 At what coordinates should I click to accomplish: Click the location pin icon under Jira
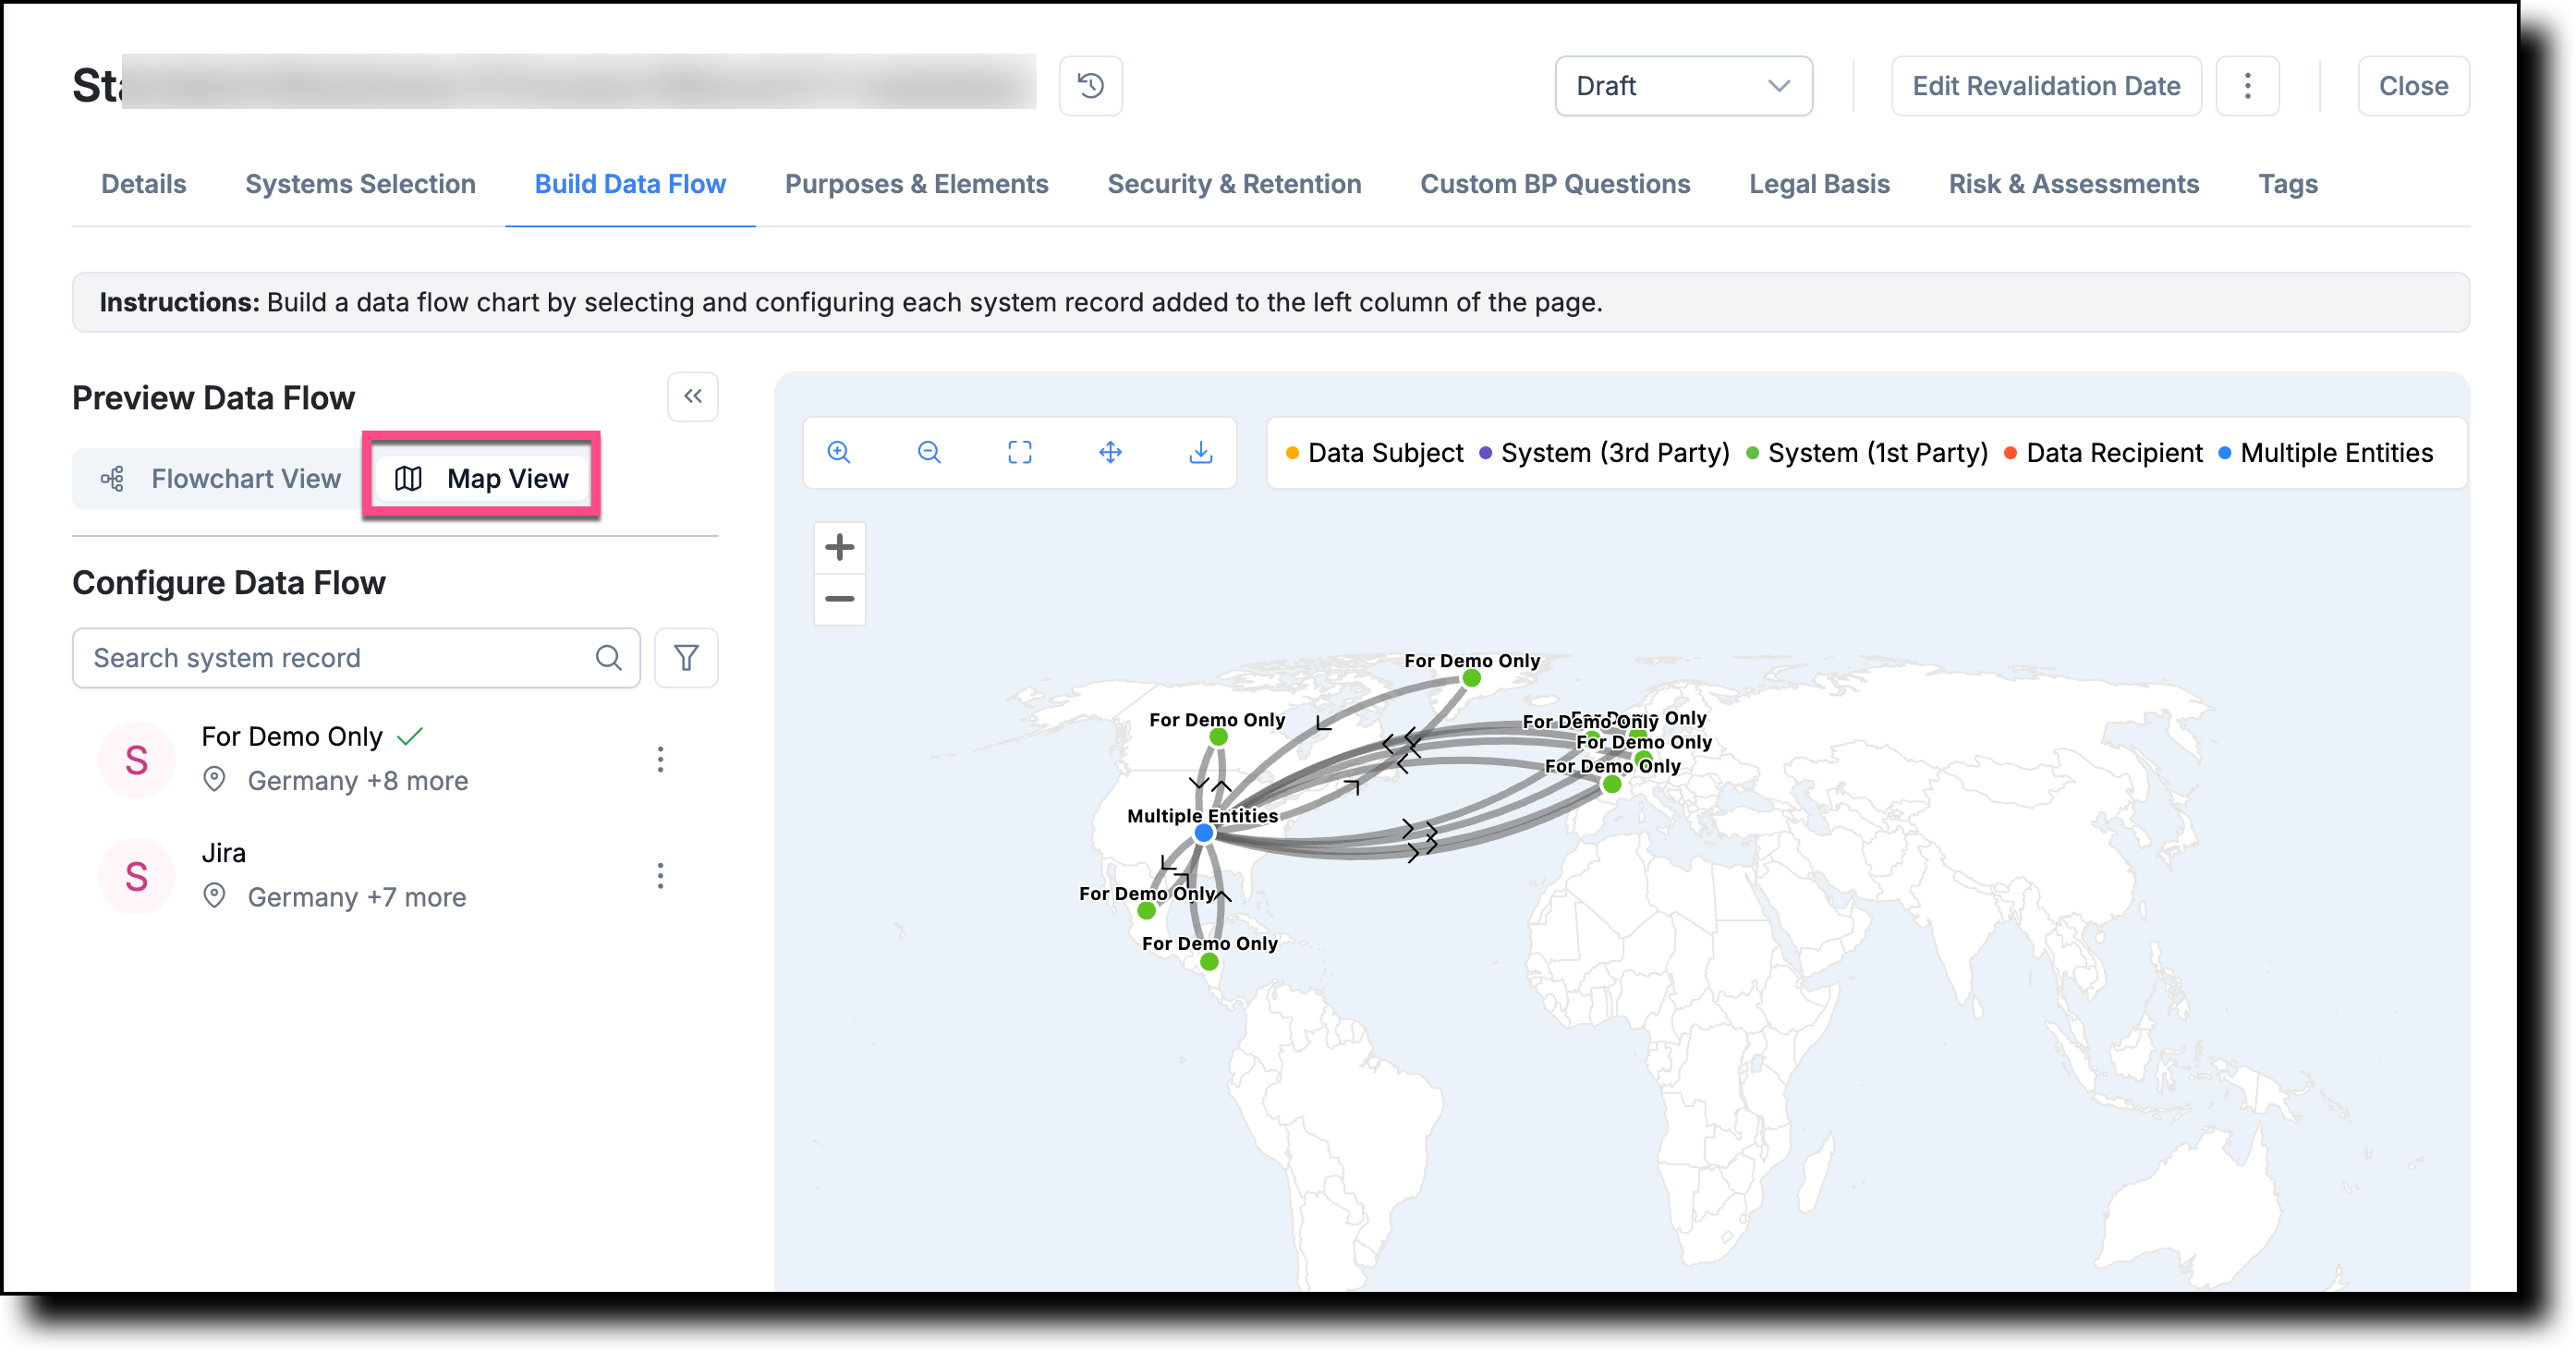(214, 895)
